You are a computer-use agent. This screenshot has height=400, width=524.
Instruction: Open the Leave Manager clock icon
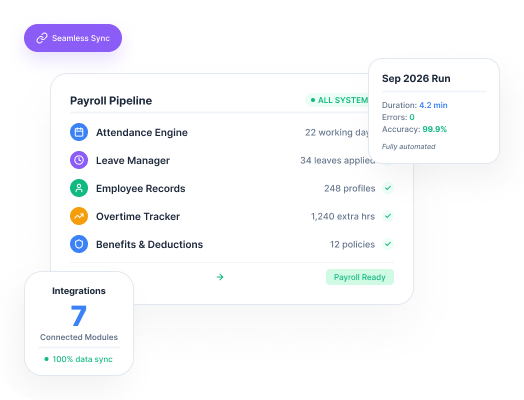(x=79, y=160)
